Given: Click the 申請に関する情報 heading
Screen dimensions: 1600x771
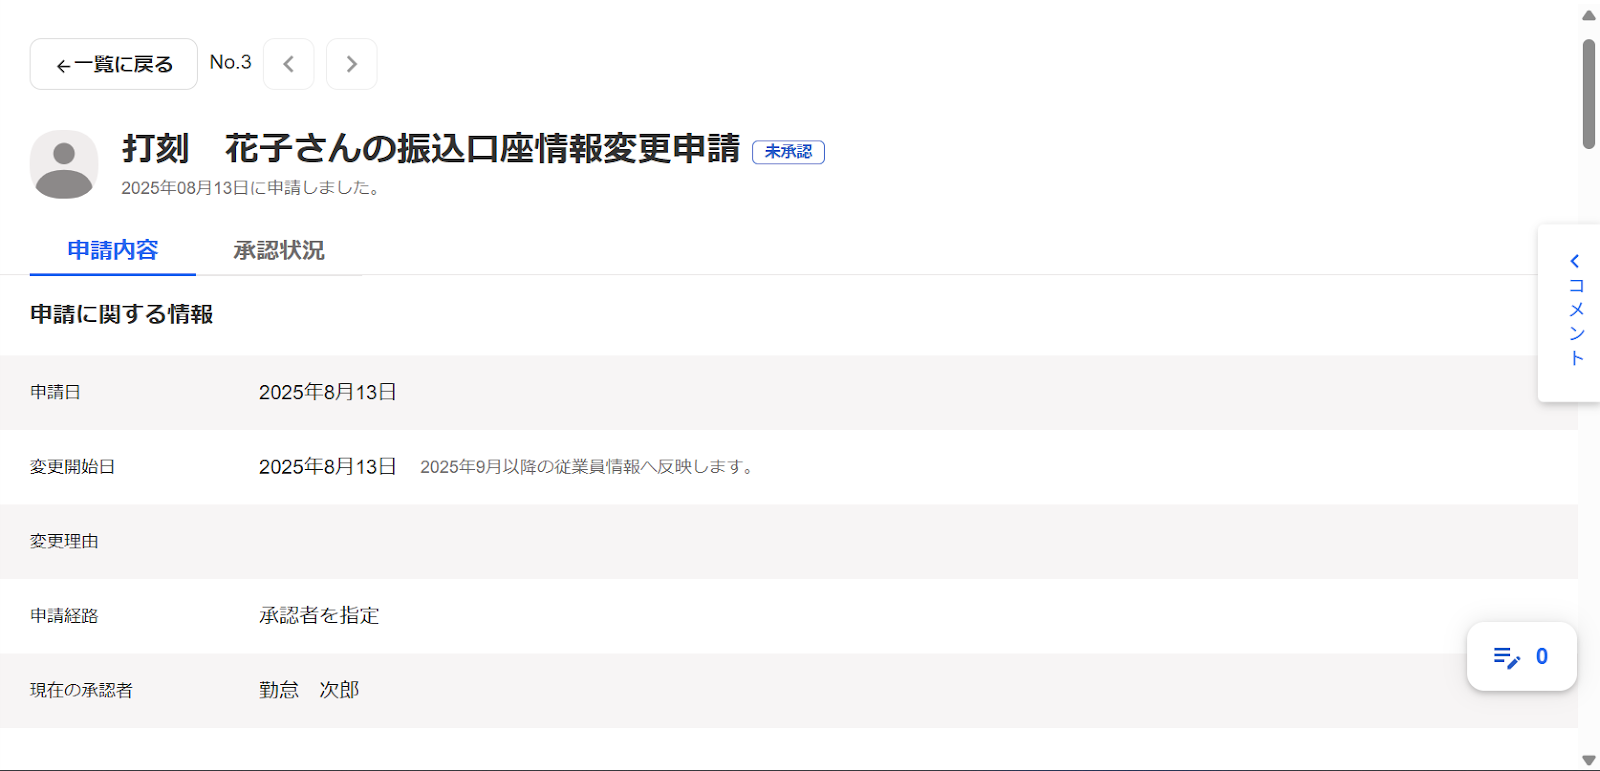Looking at the screenshot, I should coord(122,314).
